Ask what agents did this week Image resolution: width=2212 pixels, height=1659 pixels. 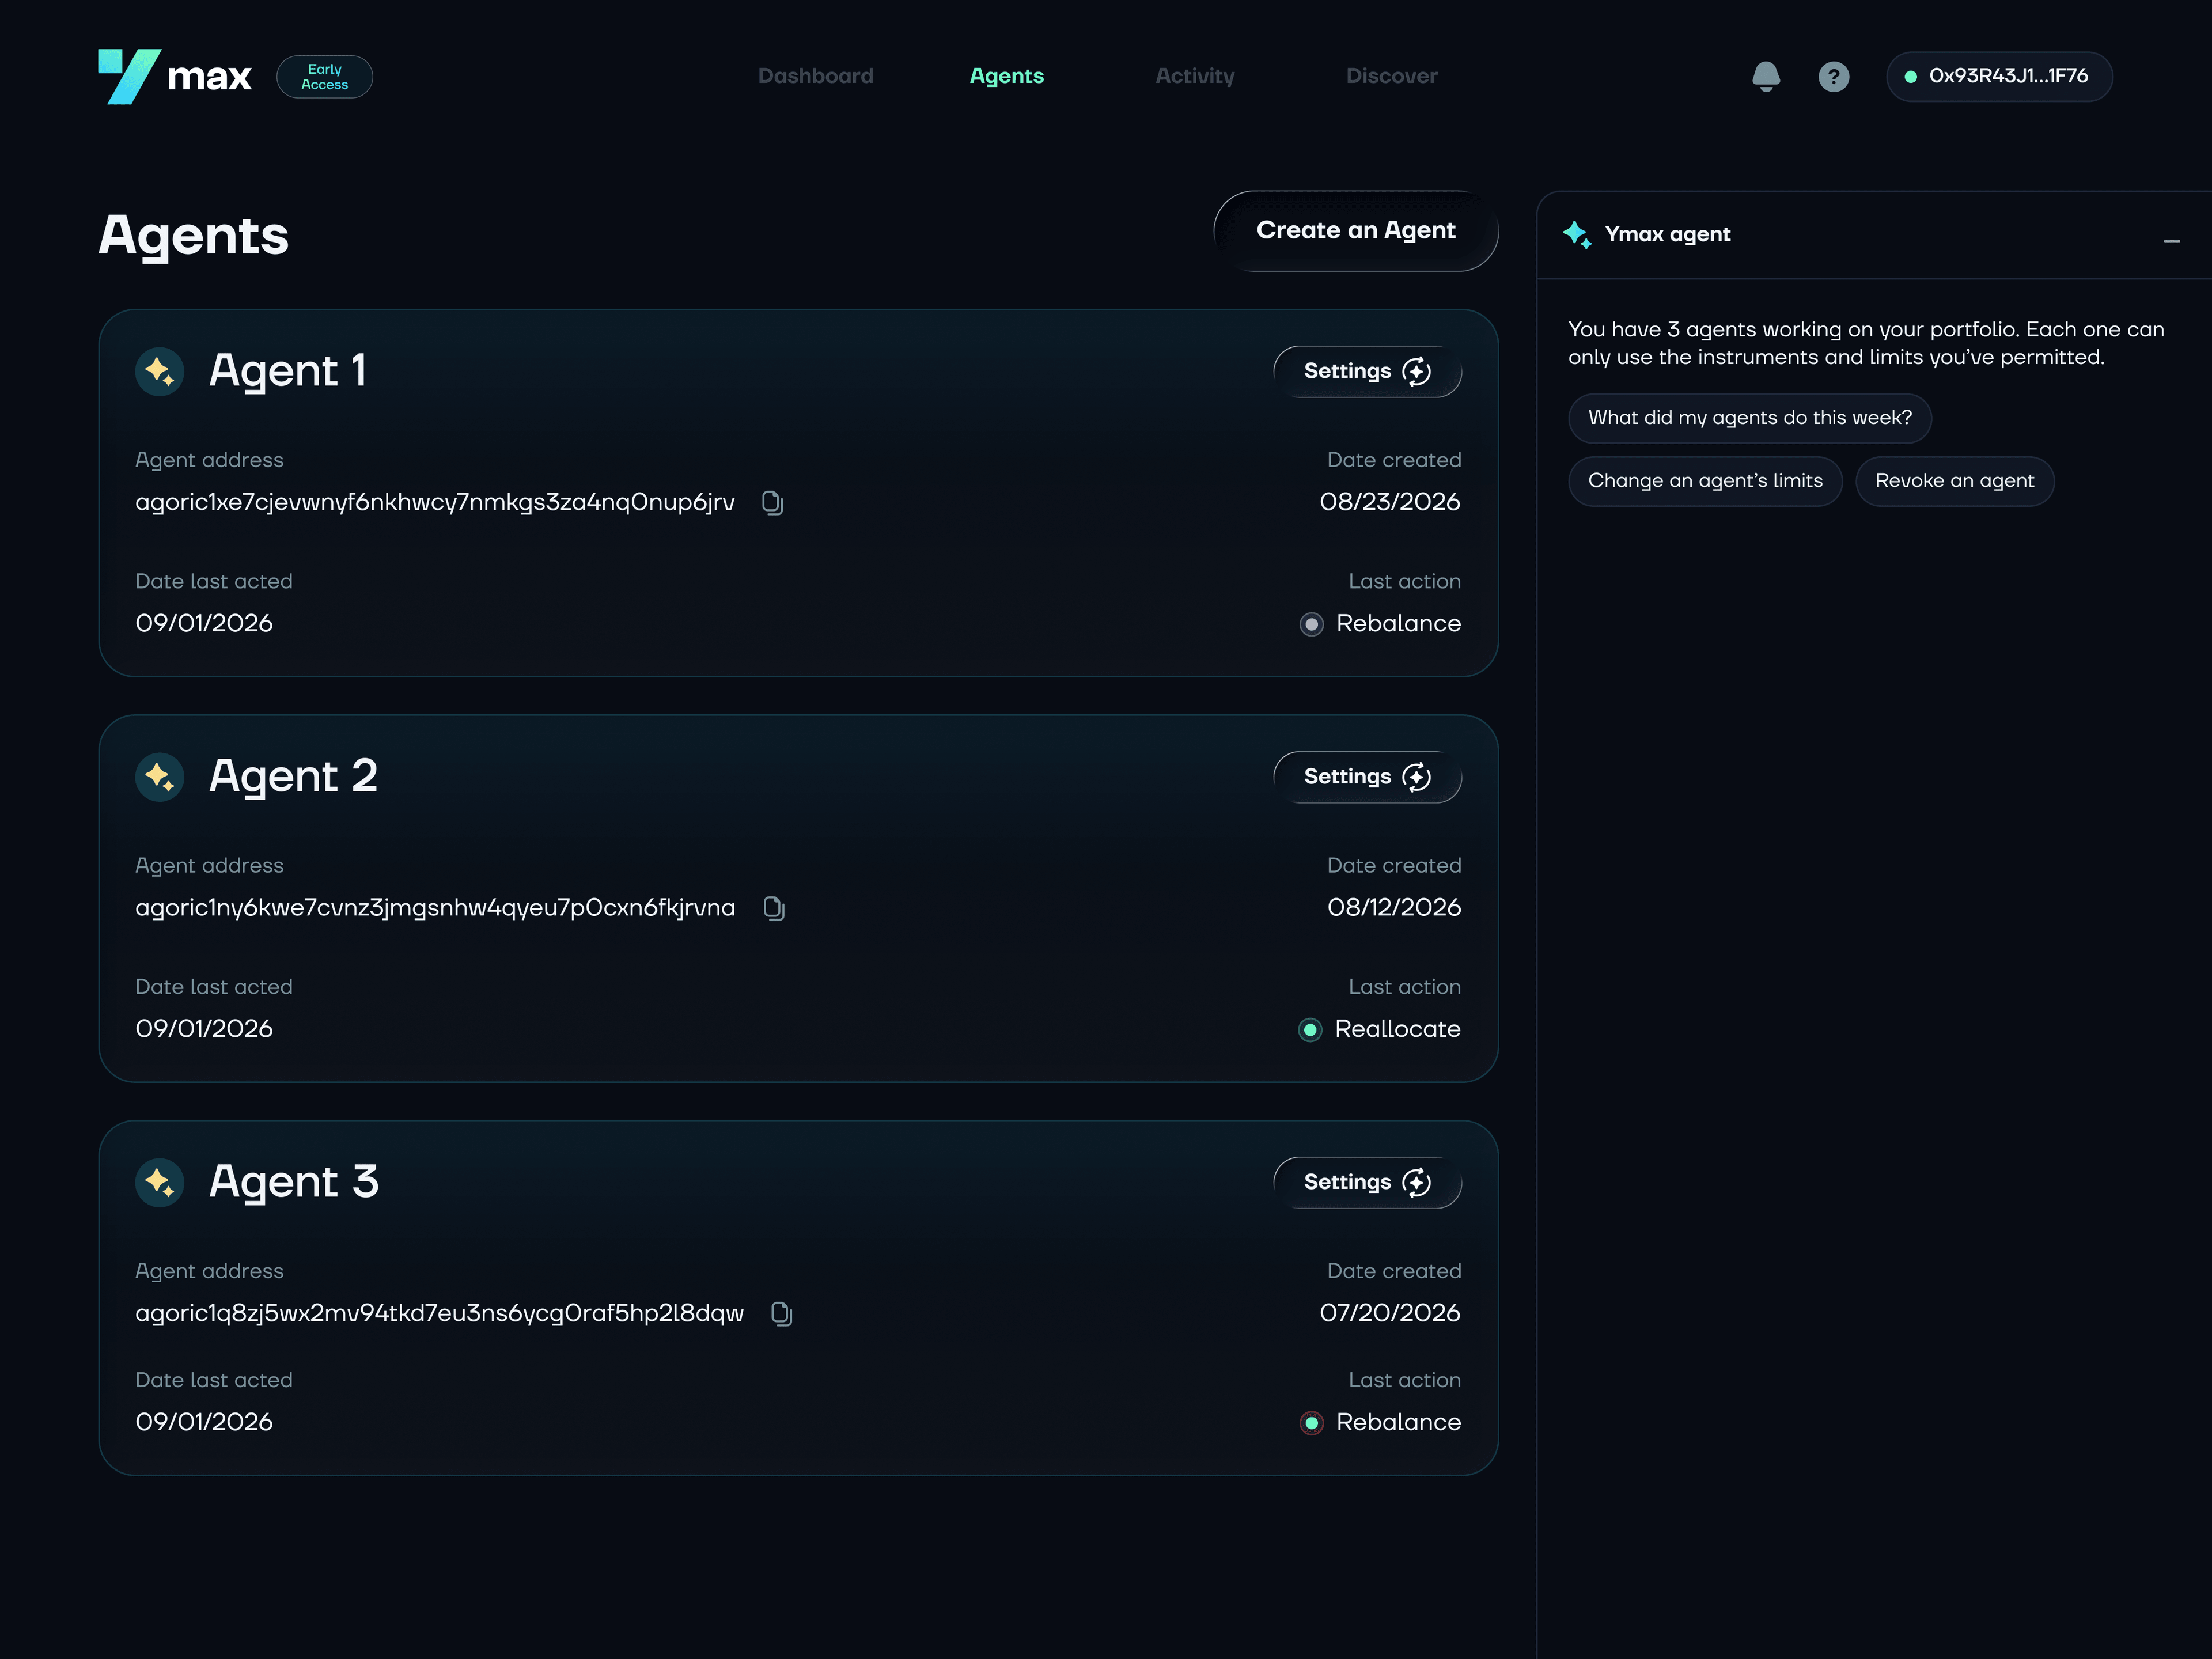point(1749,418)
